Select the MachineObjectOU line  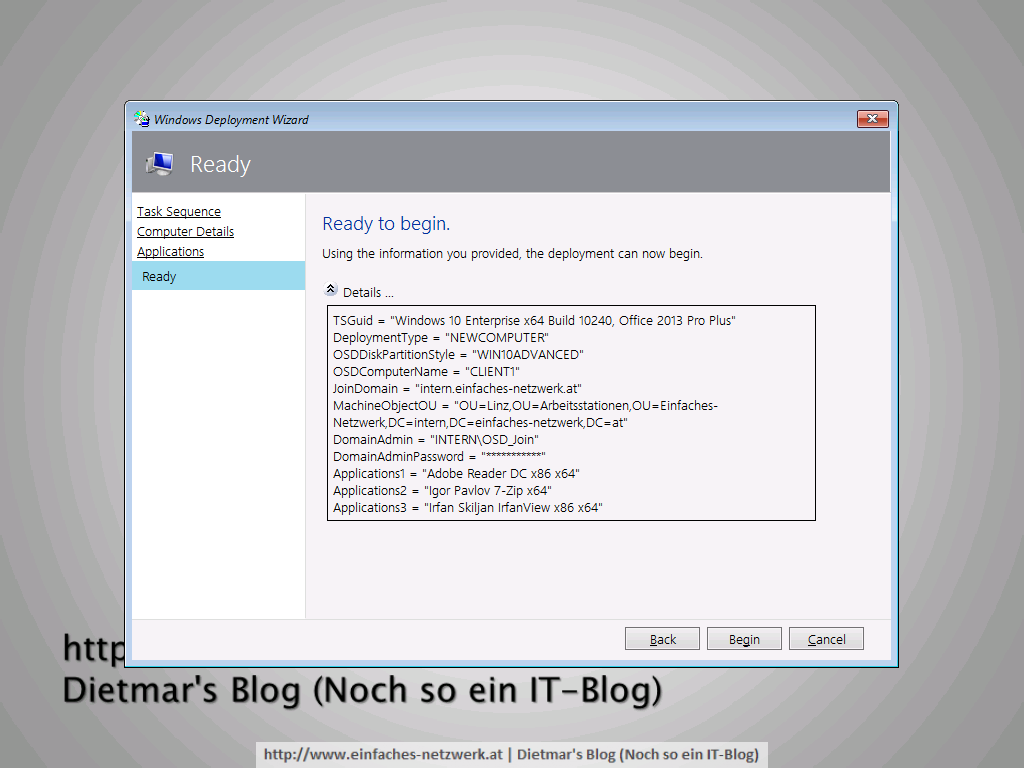click(526, 414)
